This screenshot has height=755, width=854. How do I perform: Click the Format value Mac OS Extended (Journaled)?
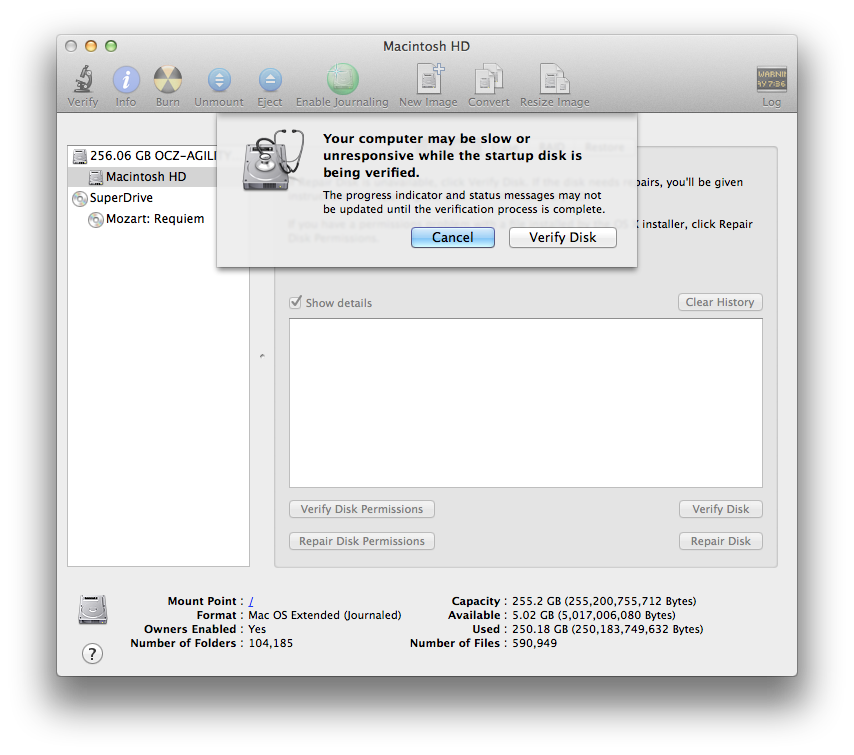click(x=325, y=615)
